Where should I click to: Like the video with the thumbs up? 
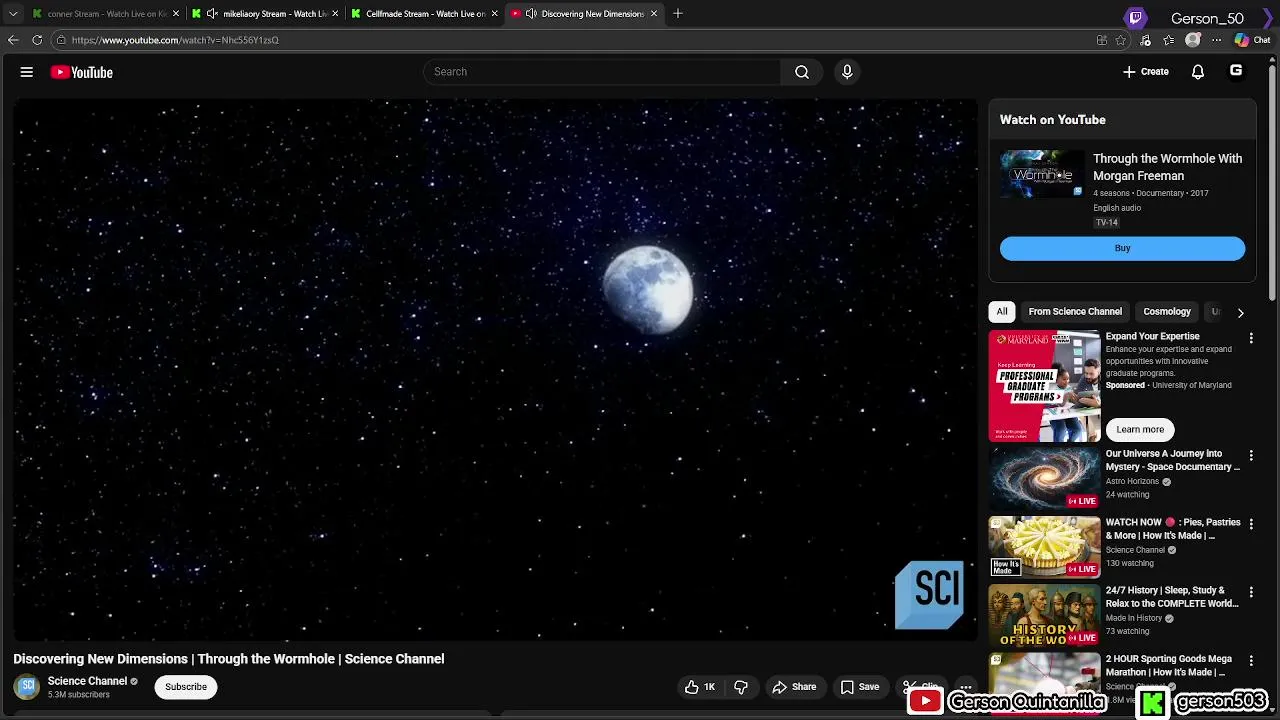(x=702, y=687)
